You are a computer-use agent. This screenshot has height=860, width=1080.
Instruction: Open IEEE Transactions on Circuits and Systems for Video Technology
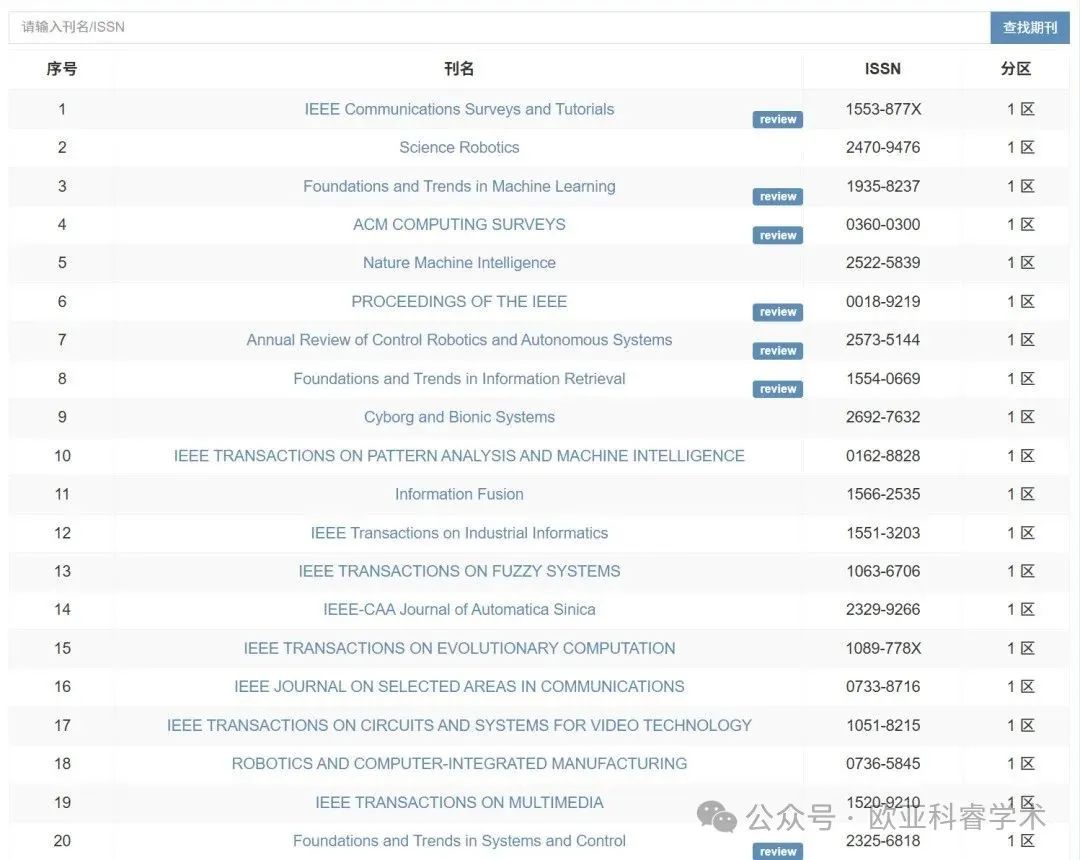459,725
